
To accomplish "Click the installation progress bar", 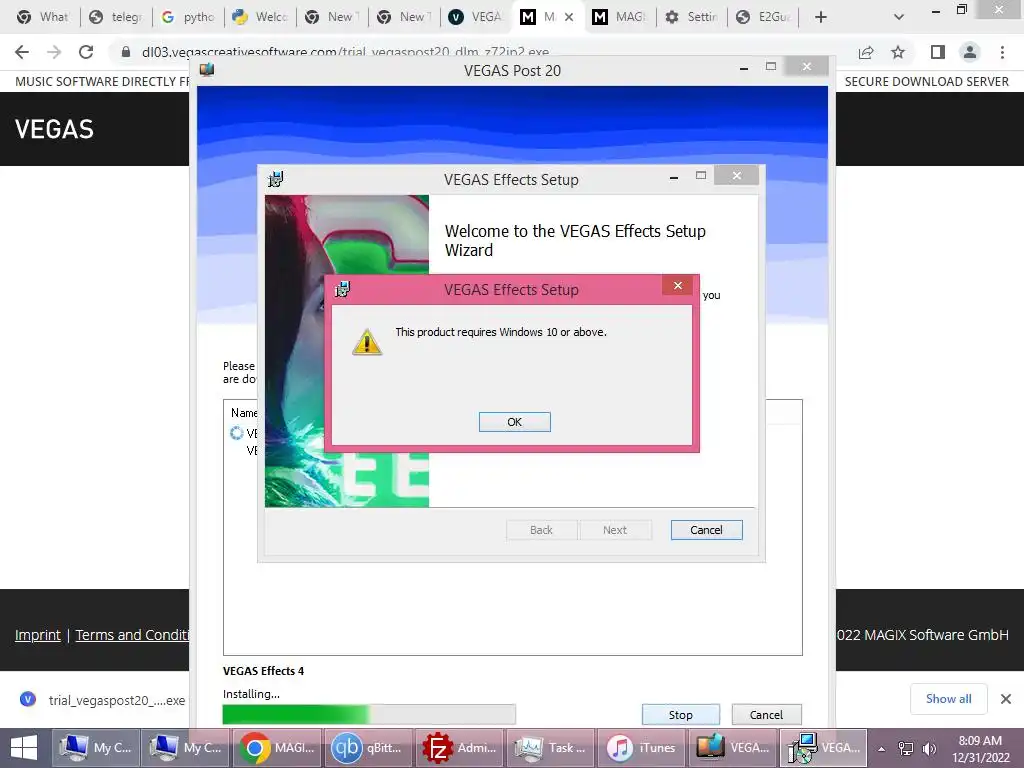I will (x=369, y=714).
